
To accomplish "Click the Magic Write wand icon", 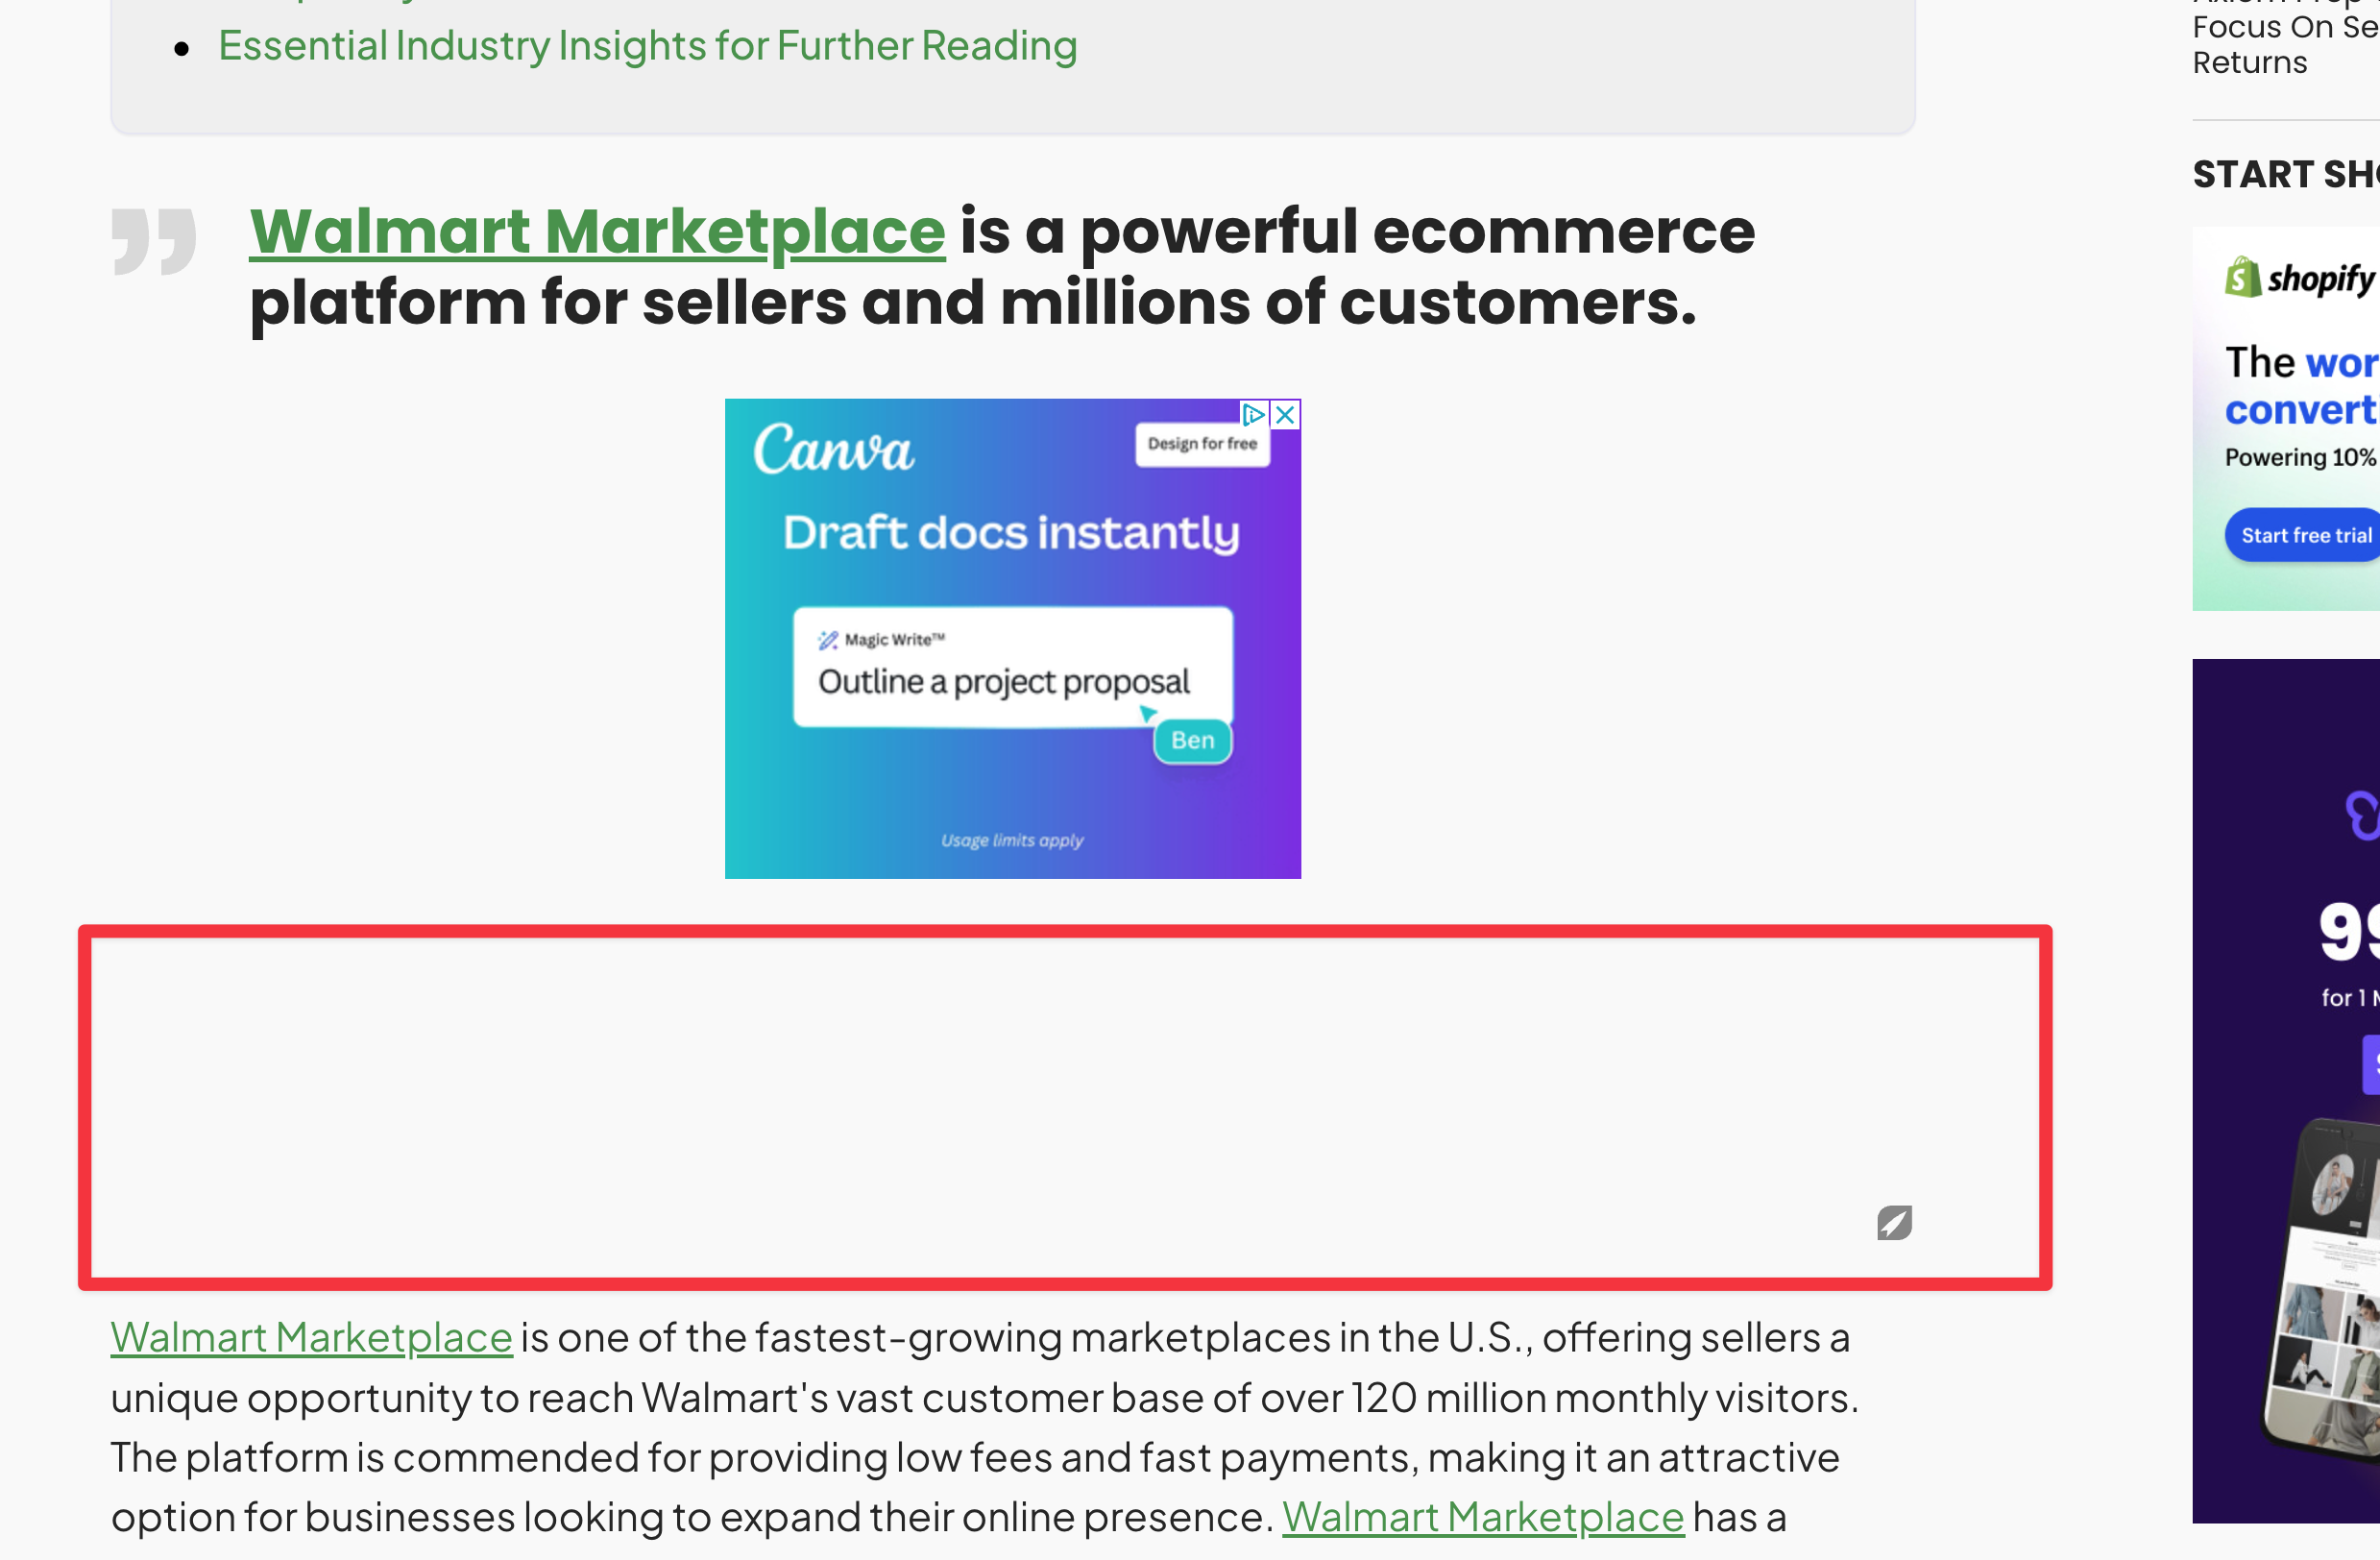I will 827,640.
